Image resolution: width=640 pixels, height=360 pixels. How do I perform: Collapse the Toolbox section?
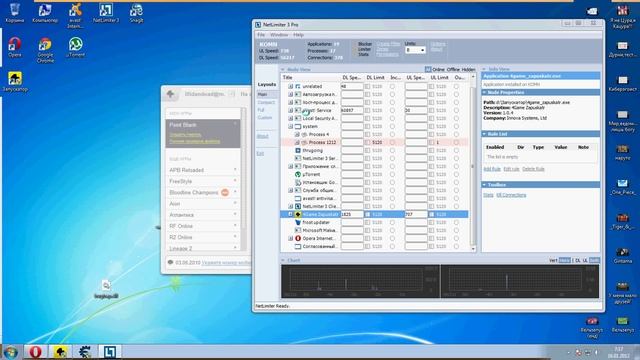point(484,185)
